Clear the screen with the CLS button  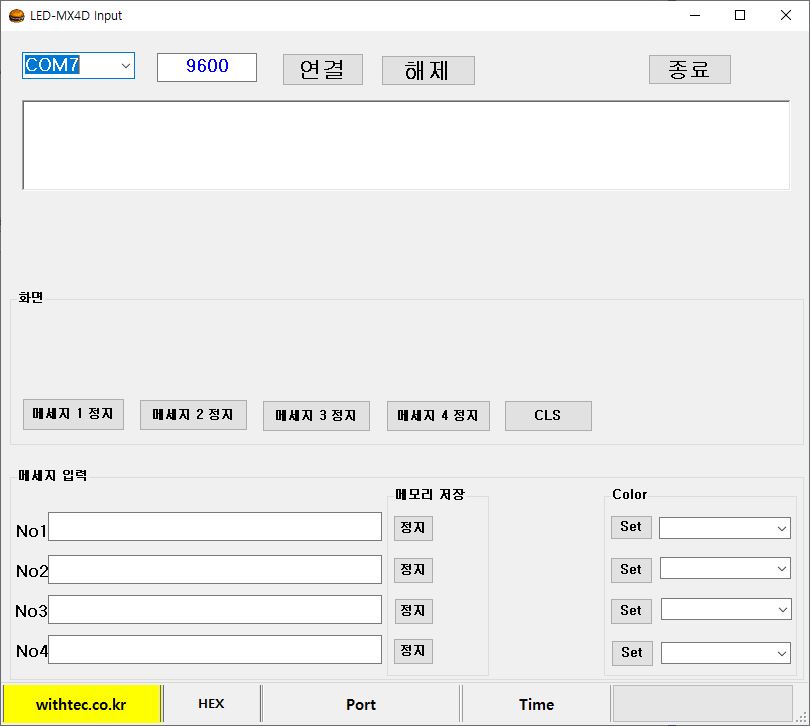click(548, 416)
